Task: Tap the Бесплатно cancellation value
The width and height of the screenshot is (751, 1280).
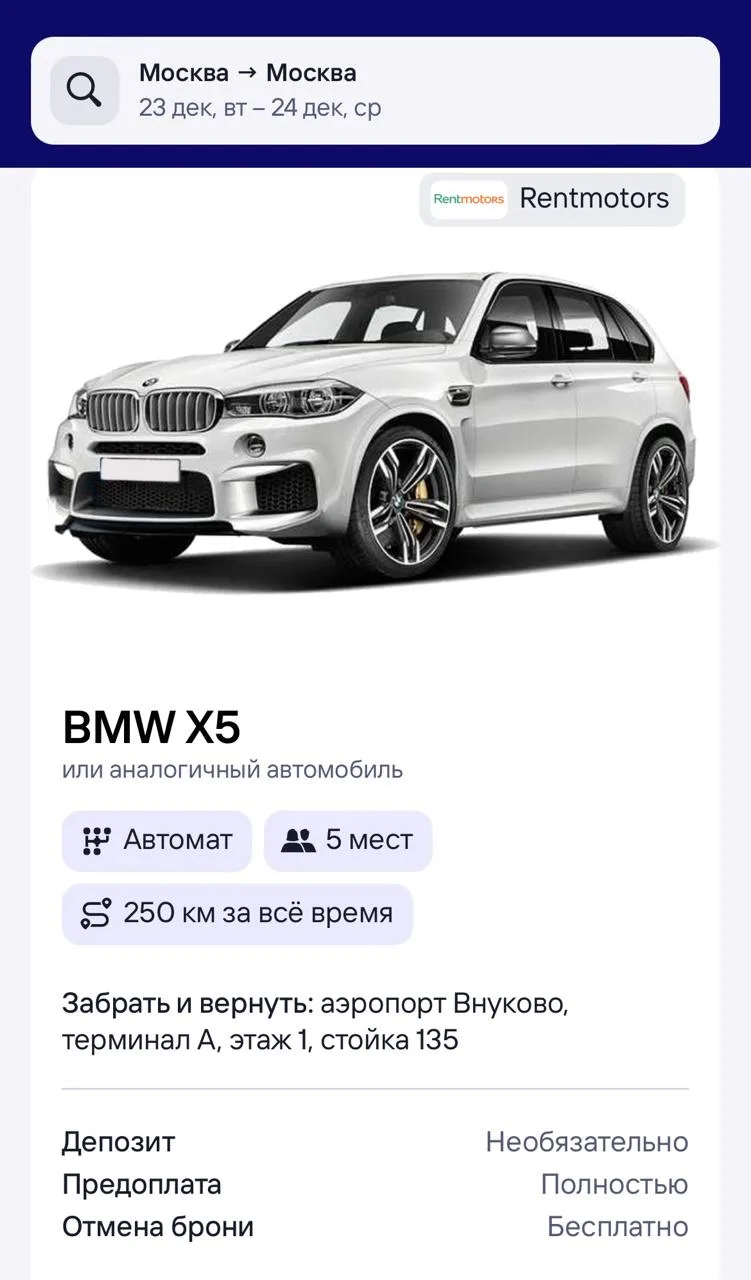Action: (618, 1227)
